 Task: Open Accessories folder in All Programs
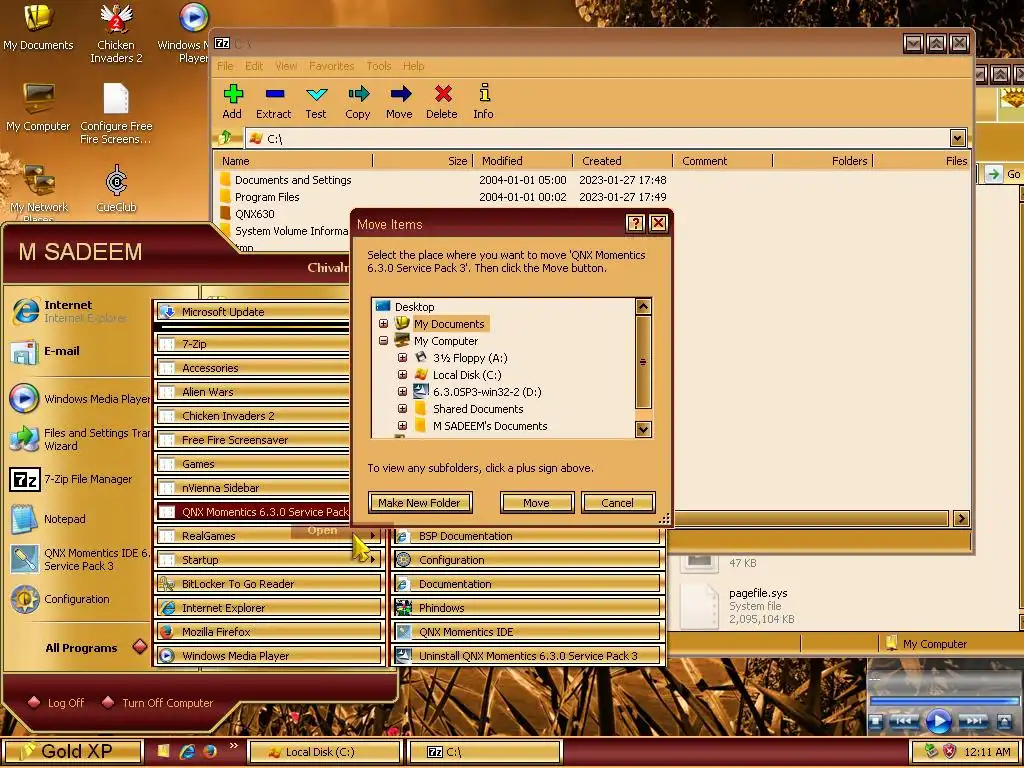click(x=252, y=368)
